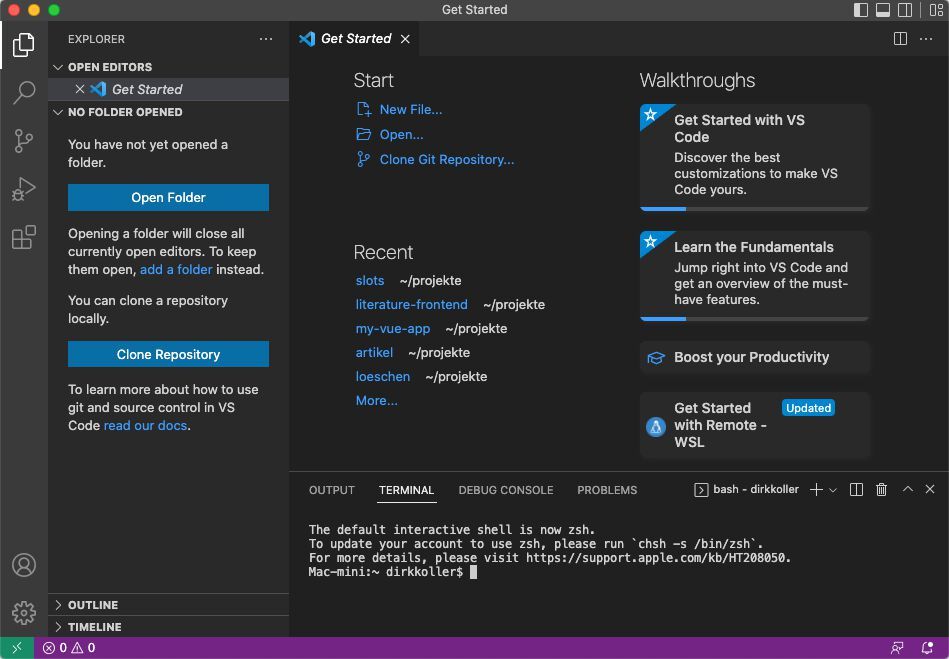Switch to the Problems panel tab
The width and height of the screenshot is (949, 659).
coord(606,490)
